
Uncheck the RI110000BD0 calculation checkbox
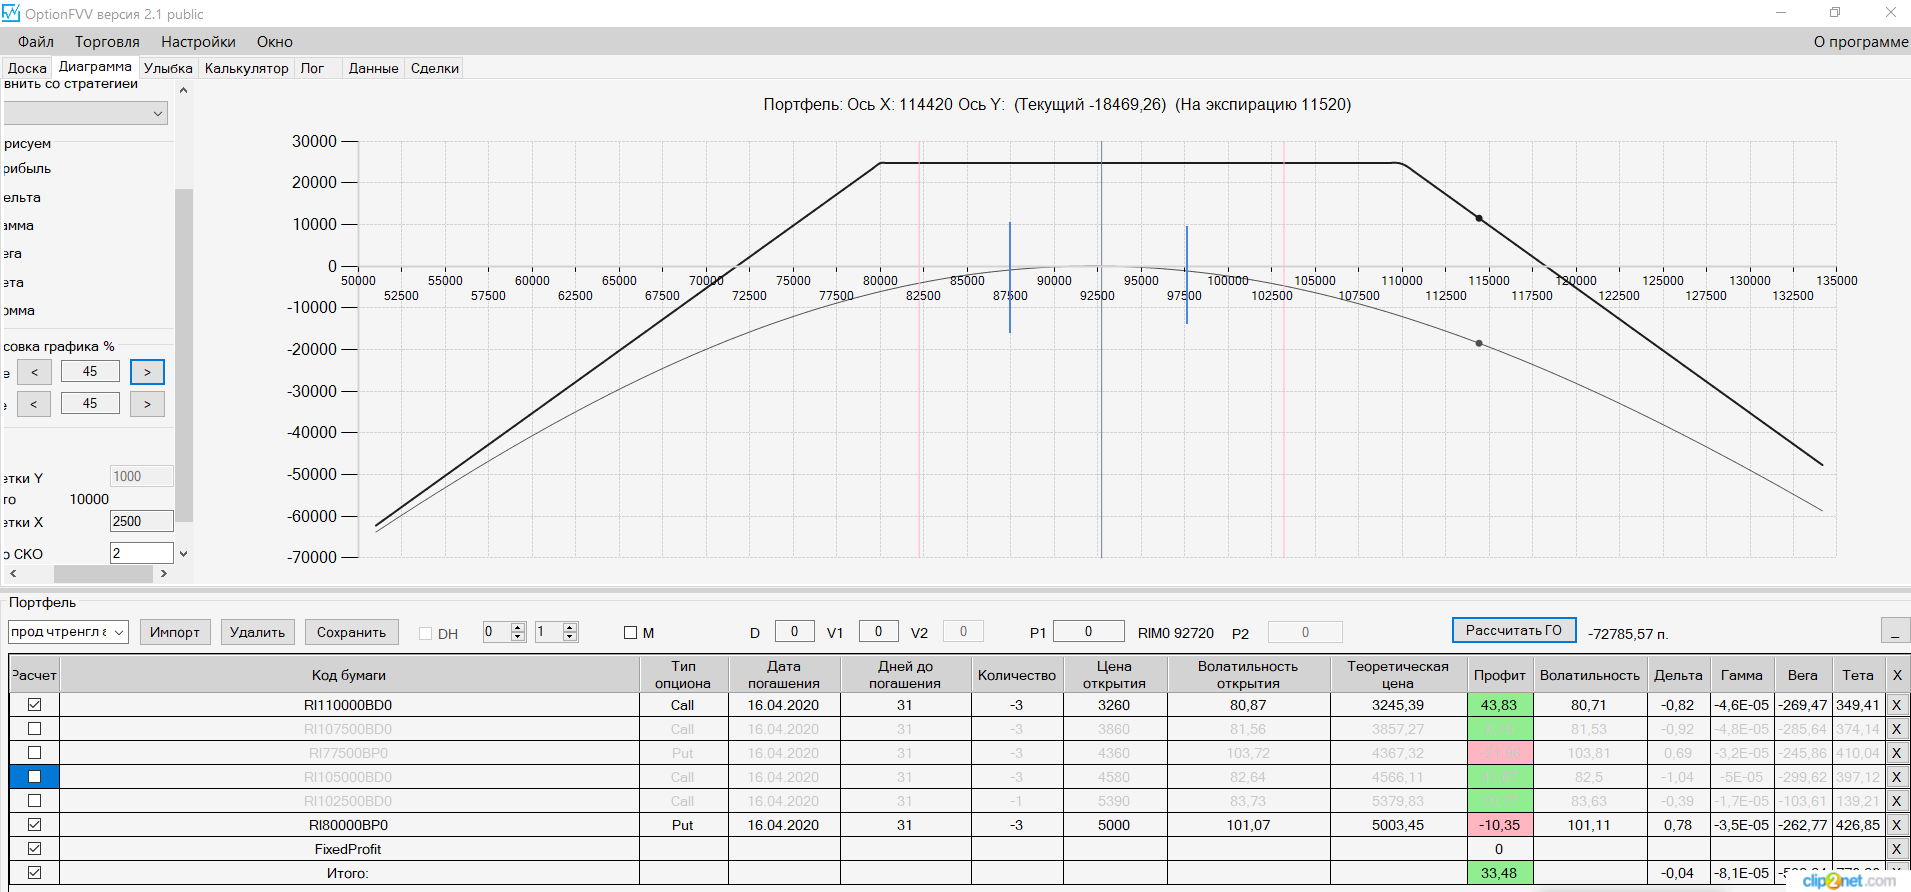click(34, 705)
